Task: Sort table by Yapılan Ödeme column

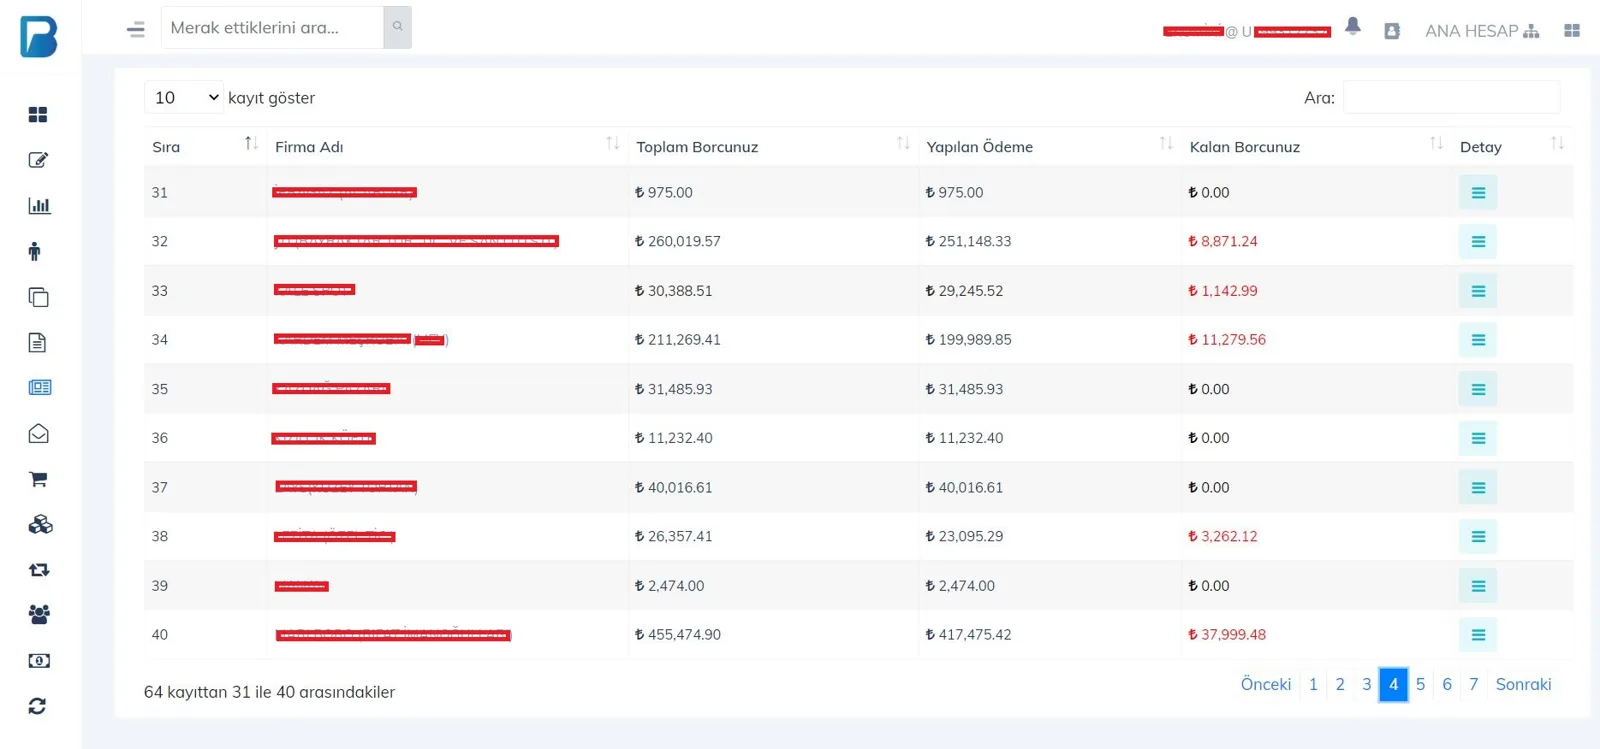Action: 1049,146
